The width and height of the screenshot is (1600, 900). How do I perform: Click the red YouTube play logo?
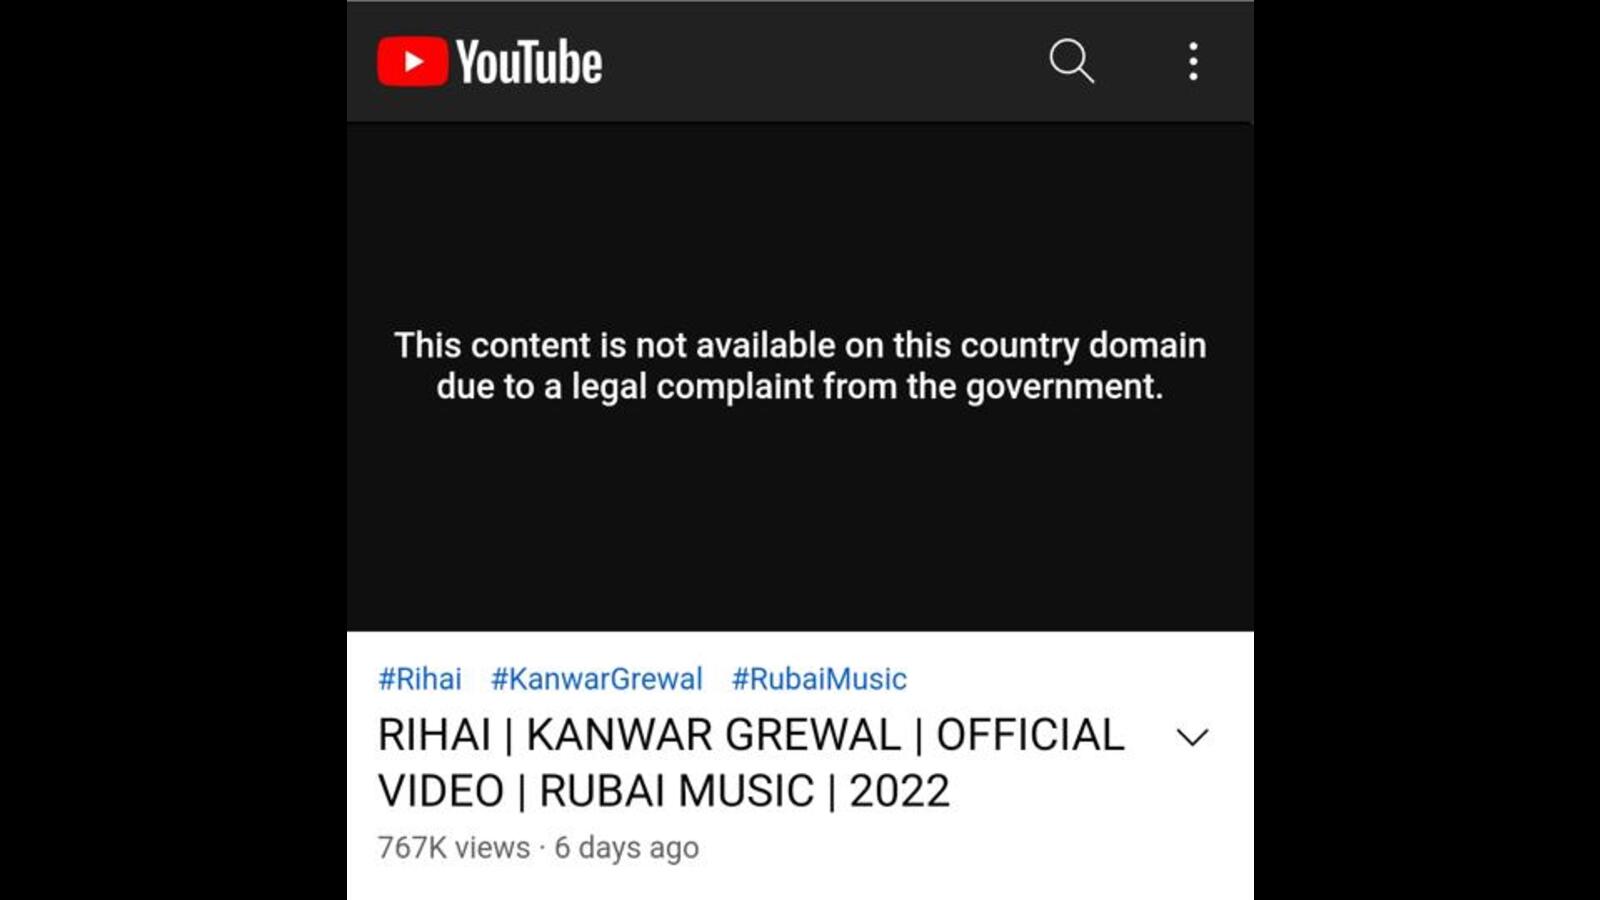click(x=412, y=61)
